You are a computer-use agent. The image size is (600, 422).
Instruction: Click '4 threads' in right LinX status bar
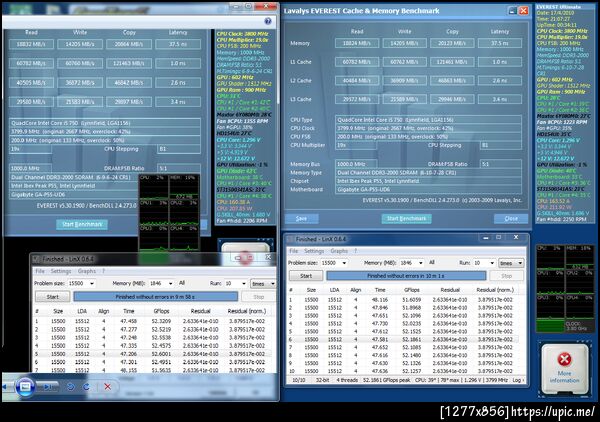click(x=347, y=380)
